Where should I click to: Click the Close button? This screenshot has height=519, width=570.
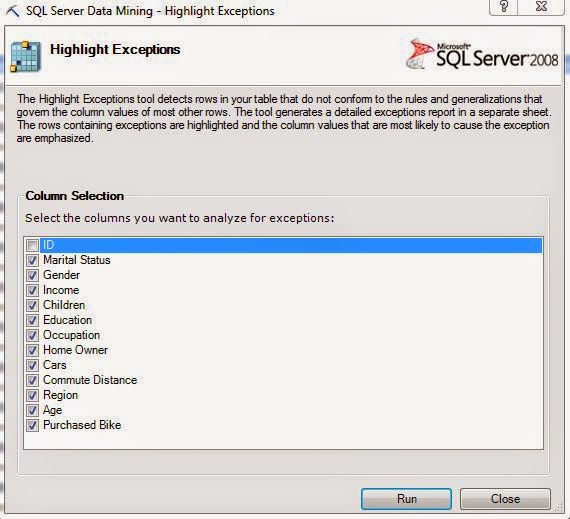(x=505, y=499)
